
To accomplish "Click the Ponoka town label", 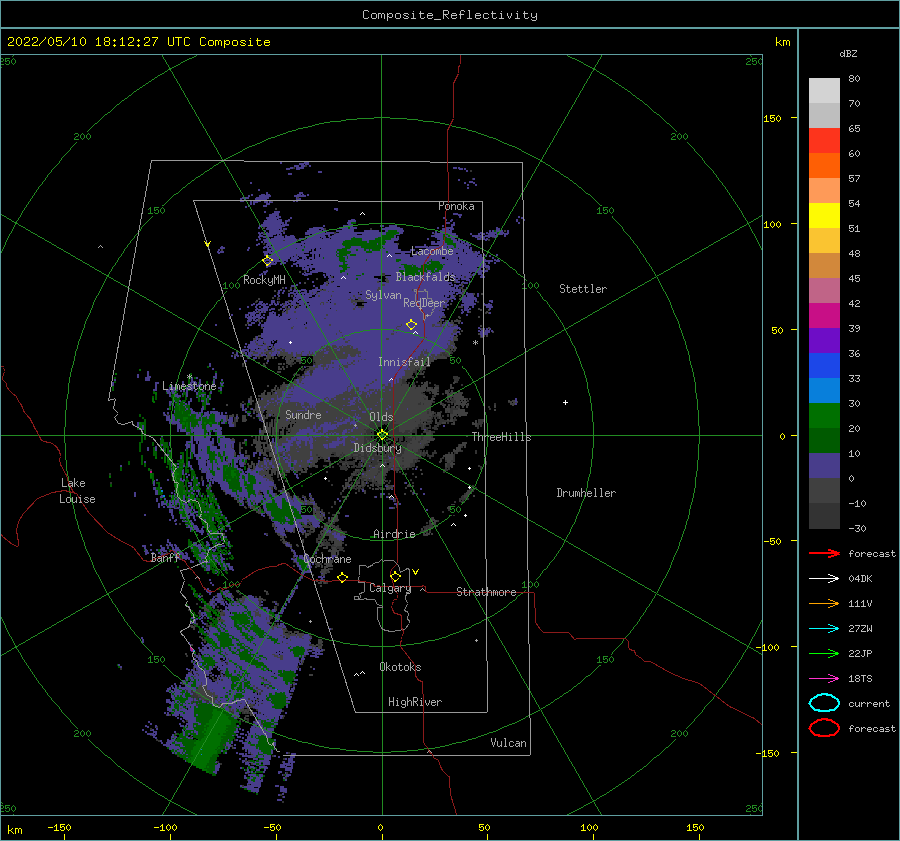I will 456,207.
